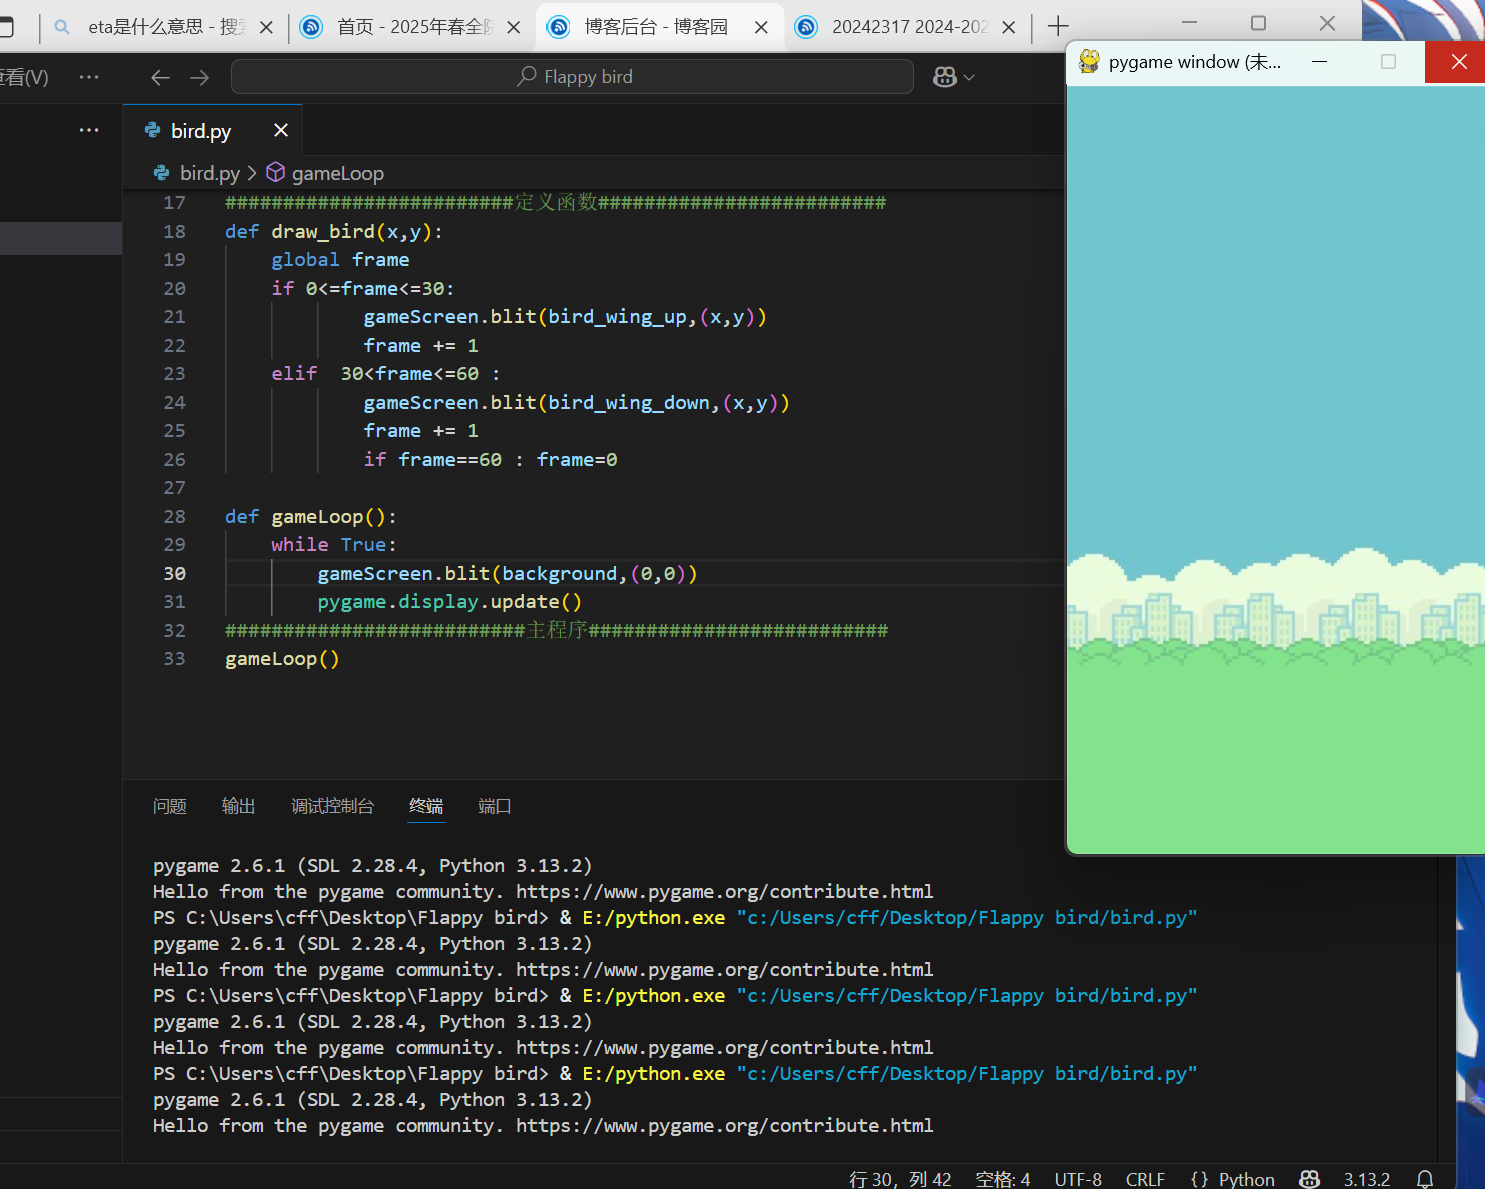Select the 终端 panel tab
The width and height of the screenshot is (1485, 1189).
[426, 806]
